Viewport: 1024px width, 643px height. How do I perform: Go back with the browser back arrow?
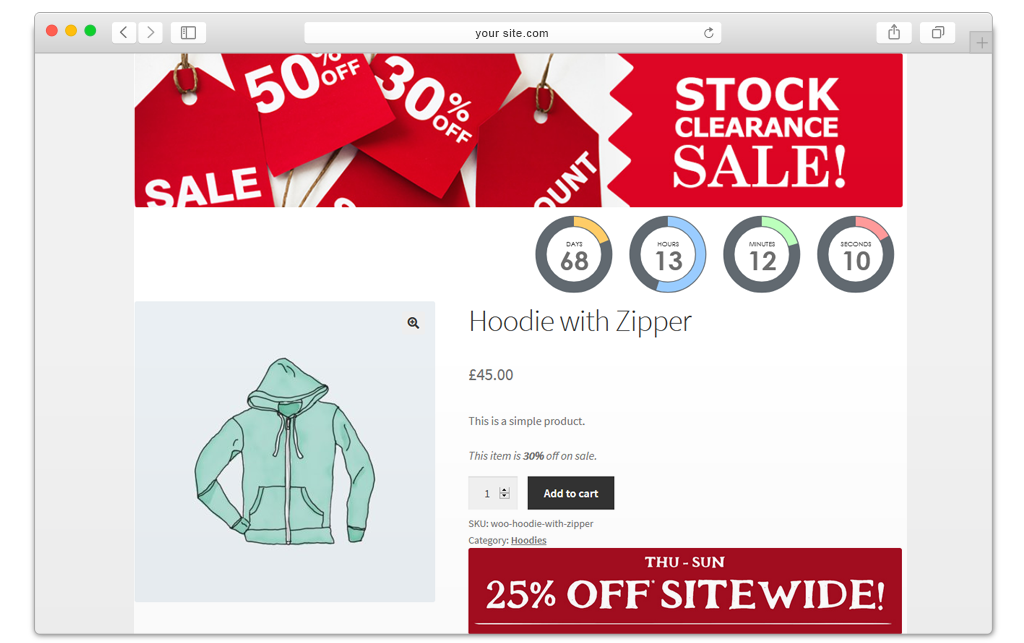123,32
